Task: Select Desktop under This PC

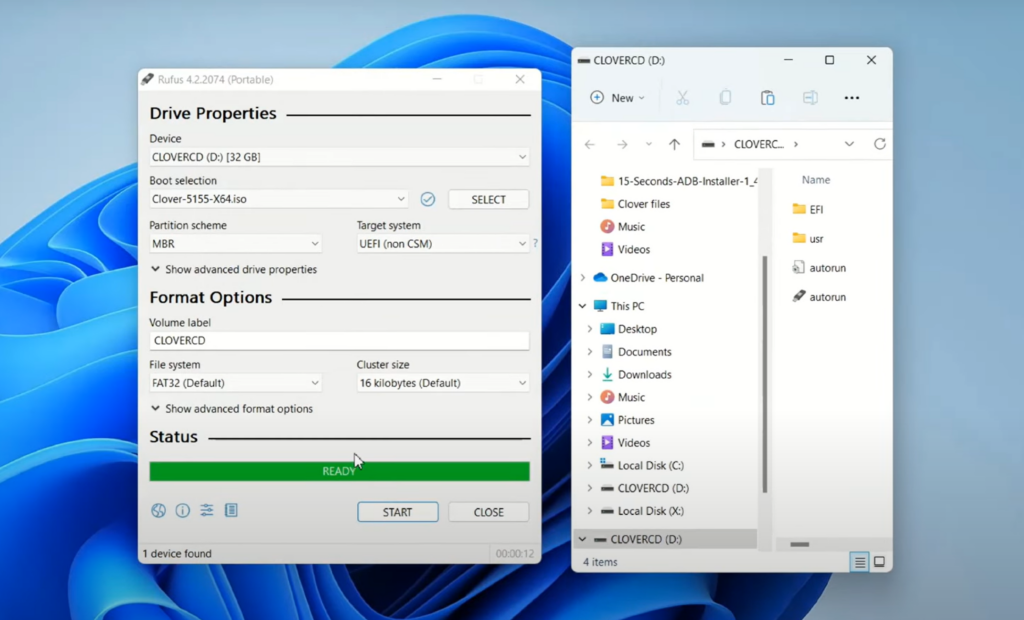Action: click(x=637, y=329)
